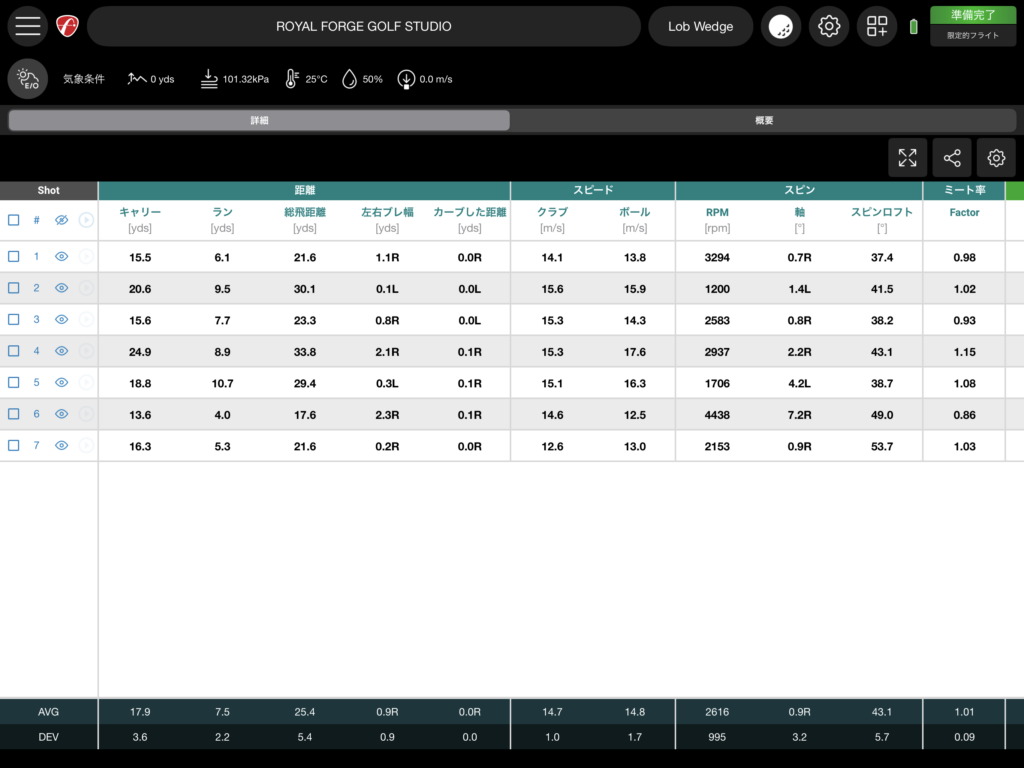Play video for shot 1
1024x768 pixels.
pos(86,257)
